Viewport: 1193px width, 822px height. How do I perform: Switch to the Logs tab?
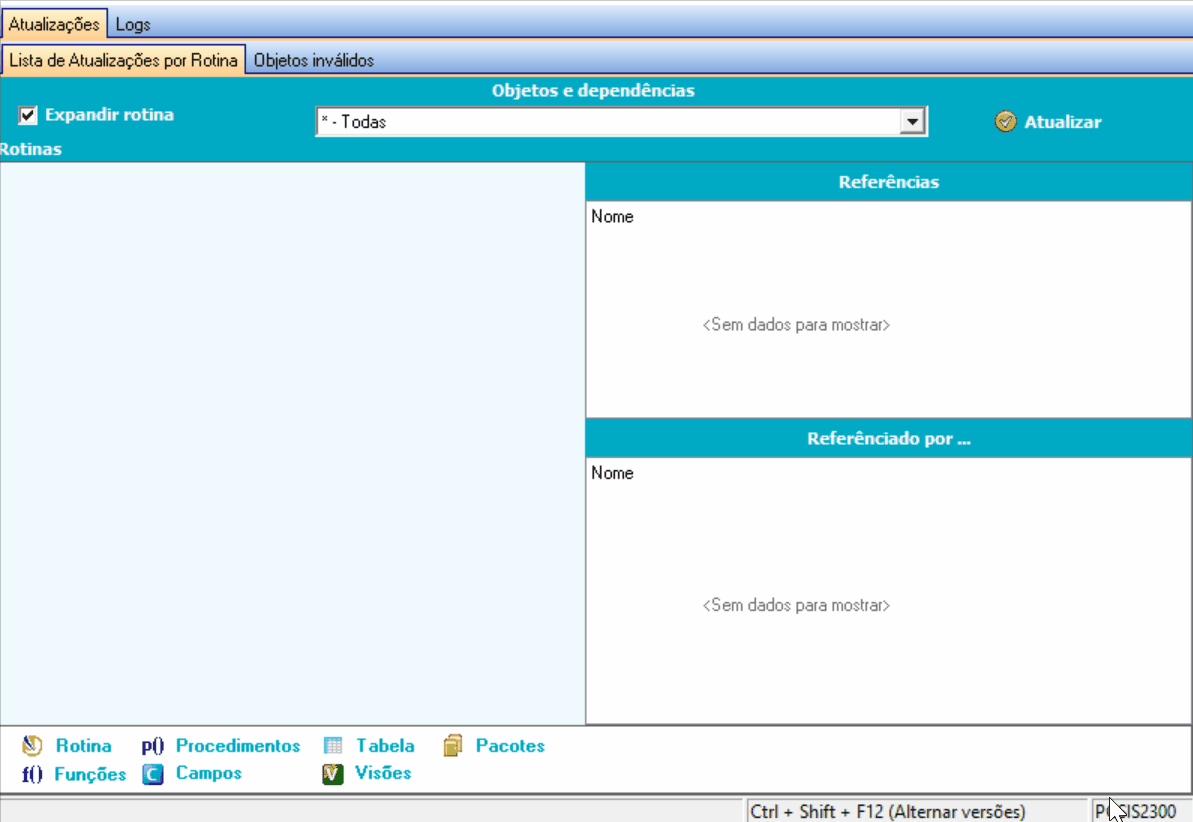(133, 24)
